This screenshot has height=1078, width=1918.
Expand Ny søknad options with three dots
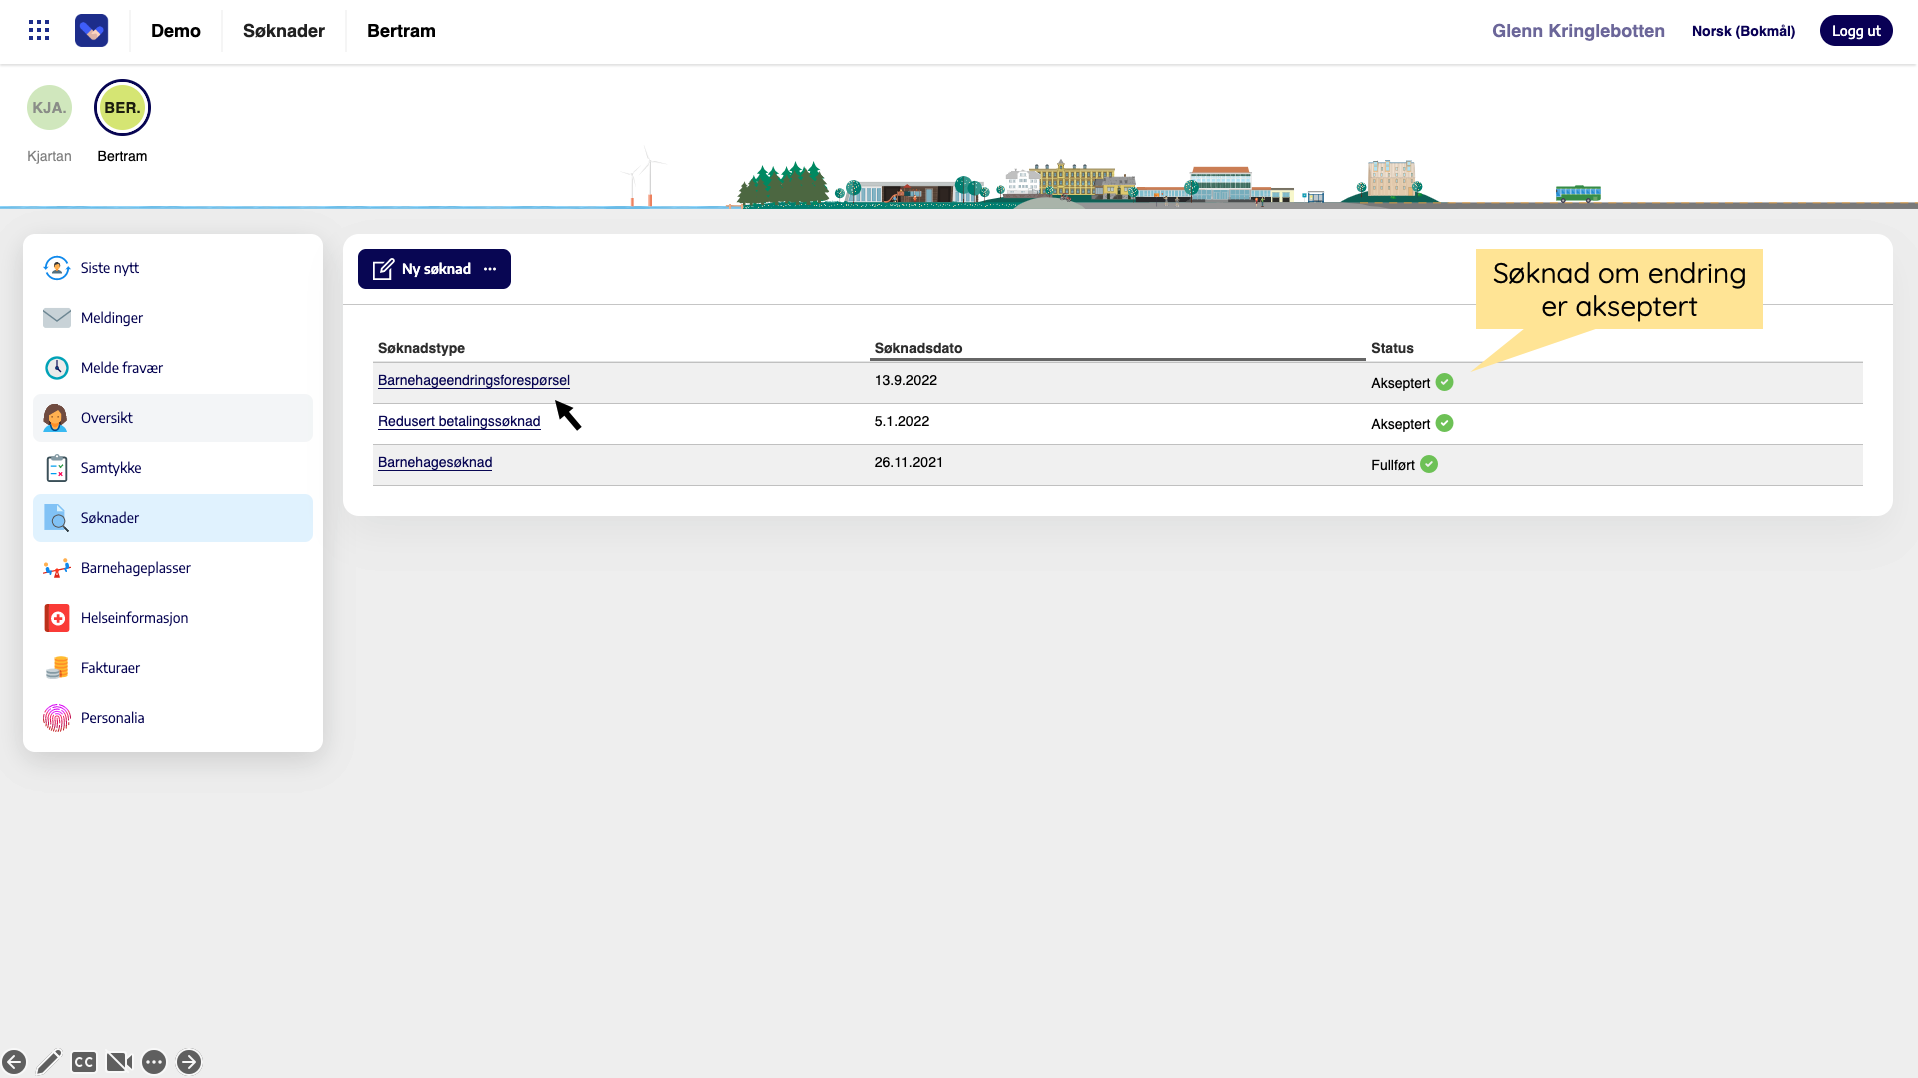click(490, 269)
